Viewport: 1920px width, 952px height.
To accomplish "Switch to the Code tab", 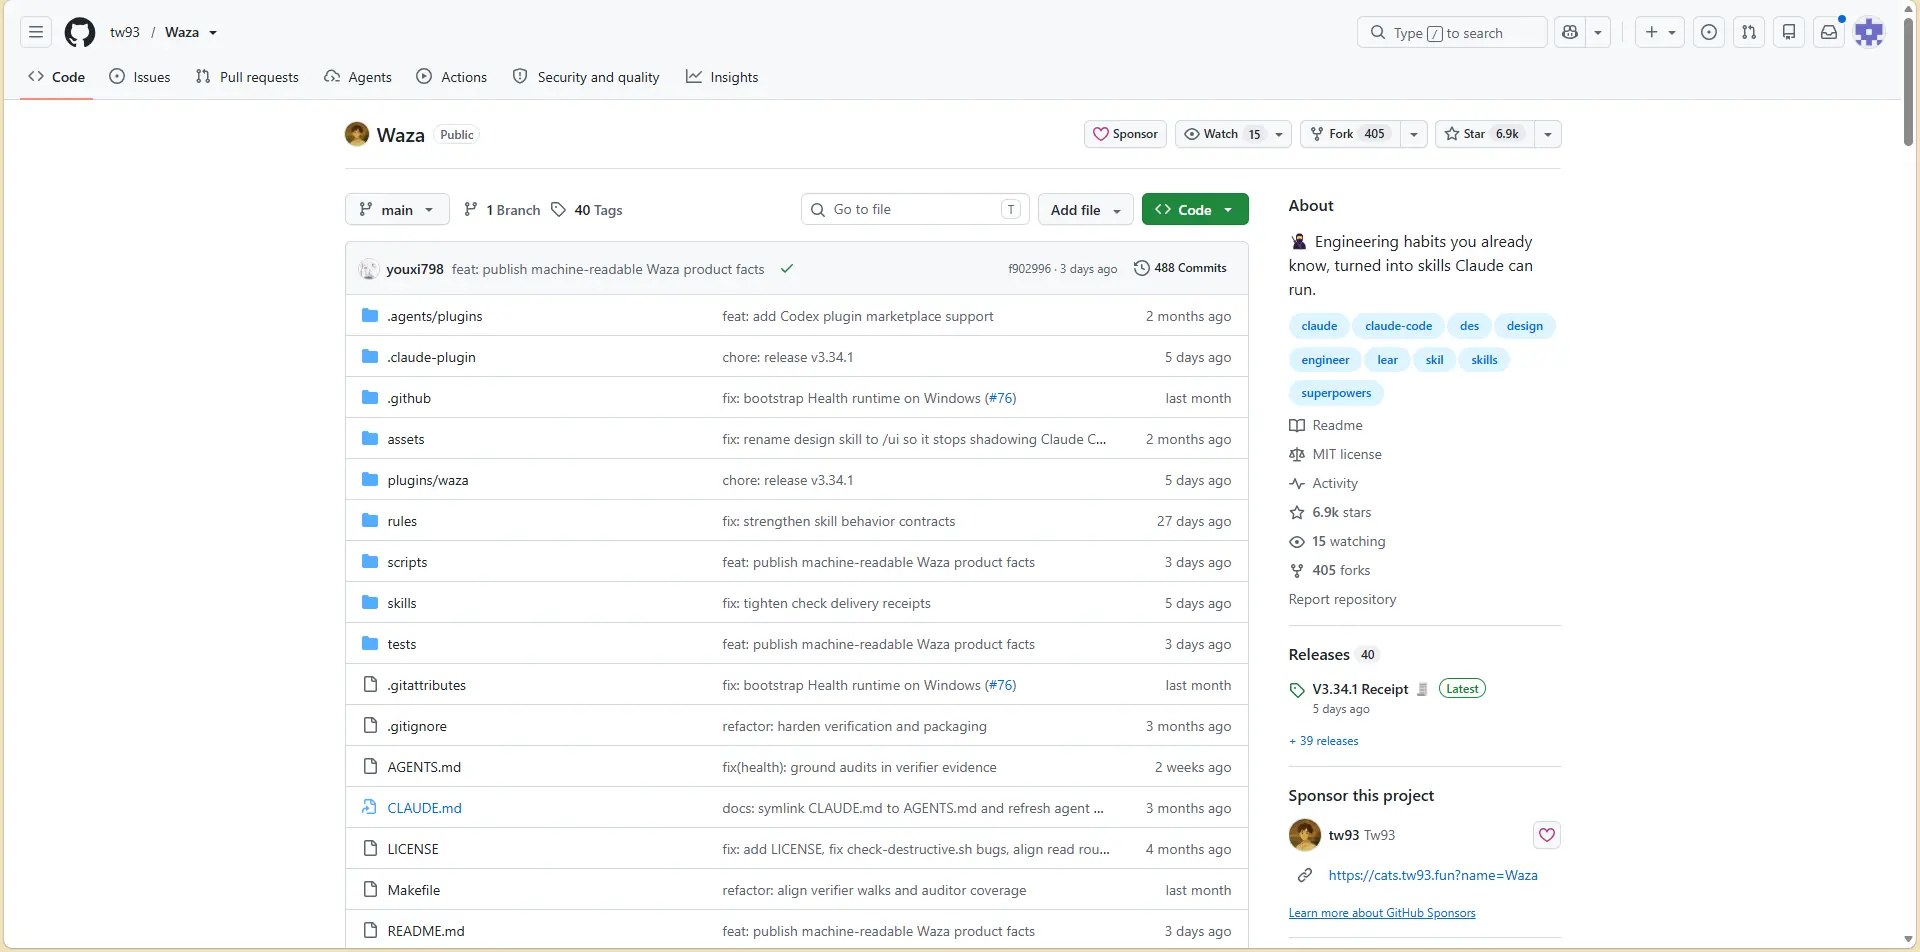I will point(57,77).
